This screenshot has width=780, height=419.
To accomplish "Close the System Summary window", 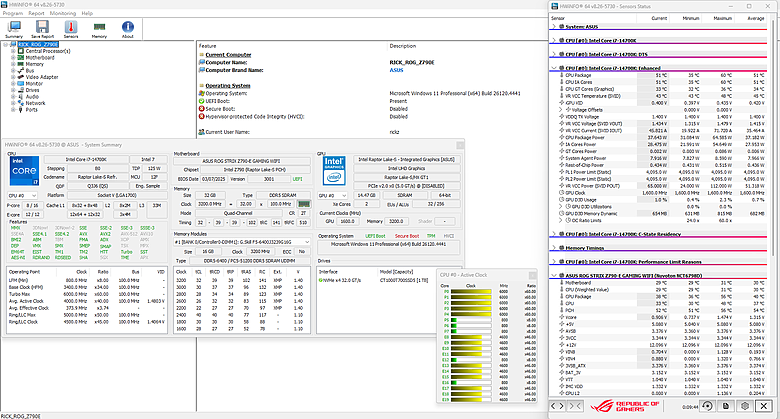I will point(460,145).
